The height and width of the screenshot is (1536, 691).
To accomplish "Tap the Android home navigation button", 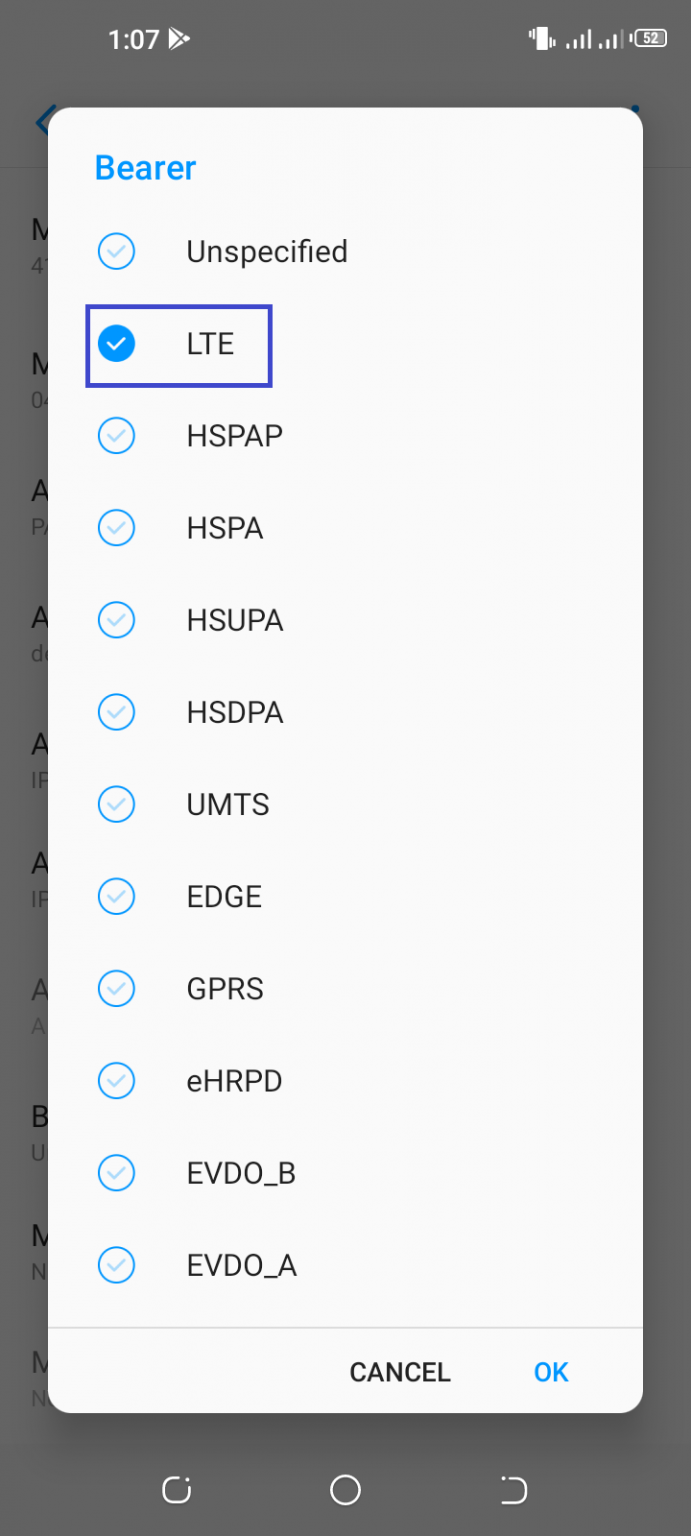I will [x=345, y=1490].
